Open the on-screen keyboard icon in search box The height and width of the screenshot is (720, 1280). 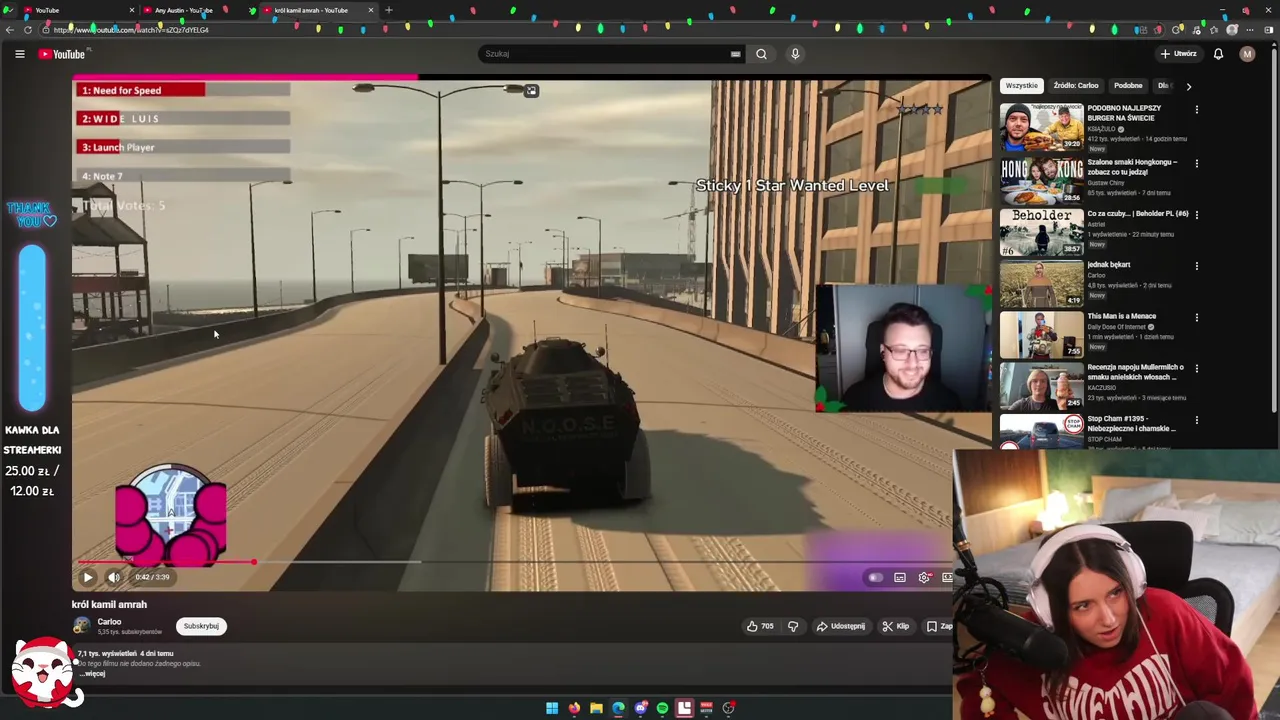coord(735,54)
